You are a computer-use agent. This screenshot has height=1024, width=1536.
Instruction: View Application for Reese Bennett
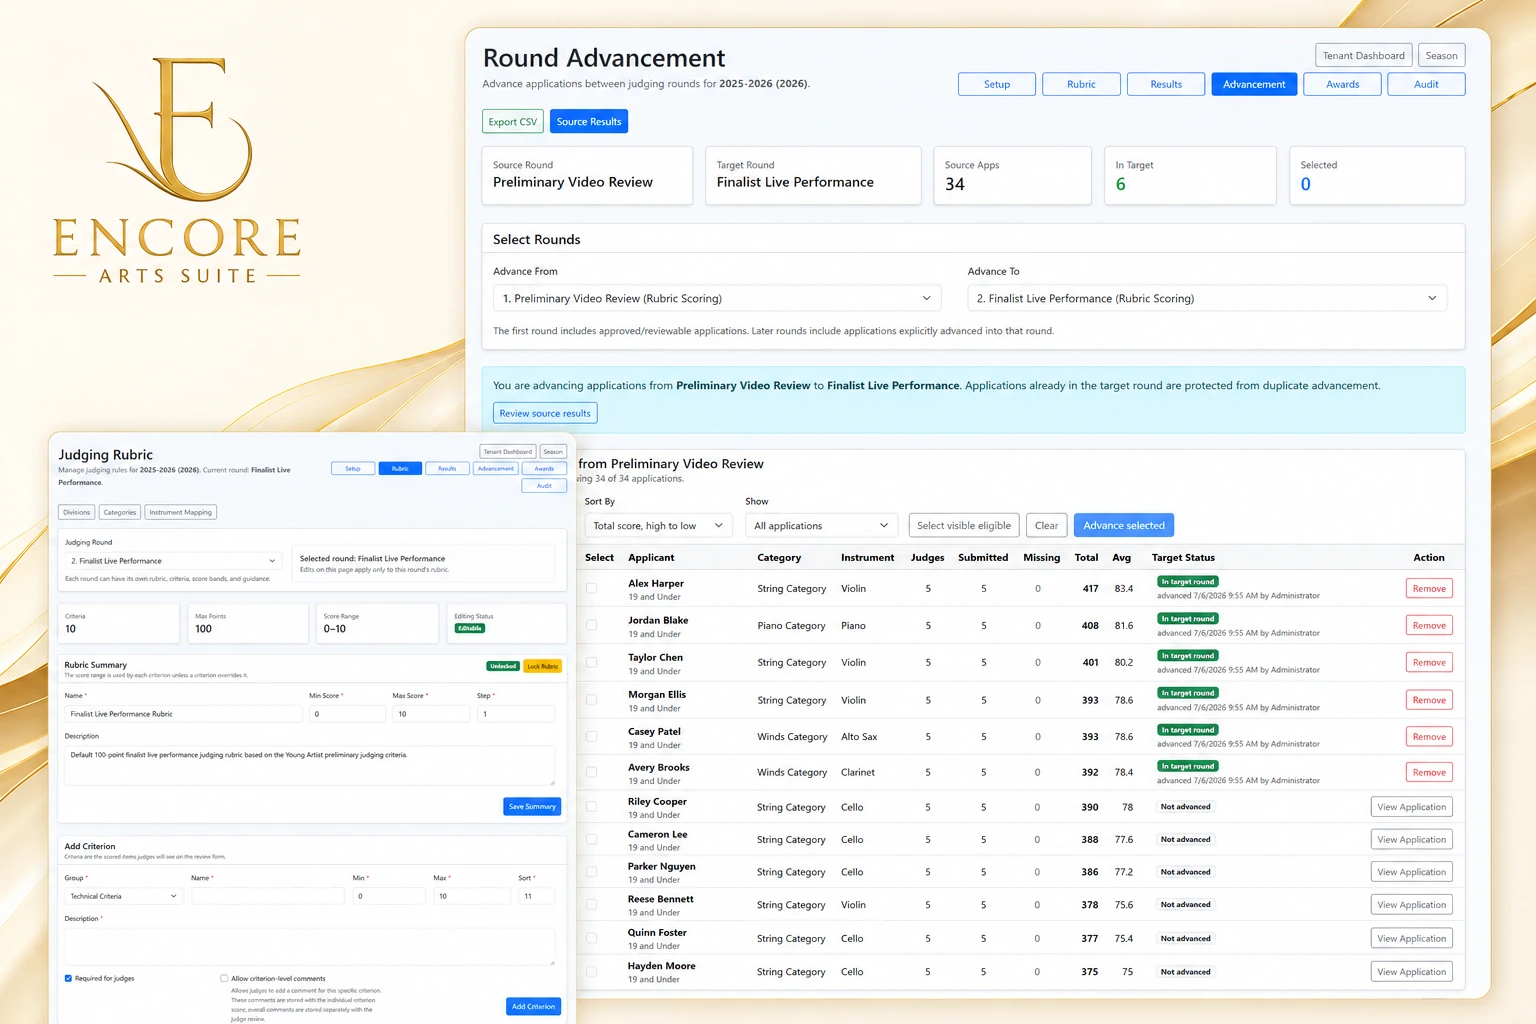pyautogui.click(x=1411, y=905)
